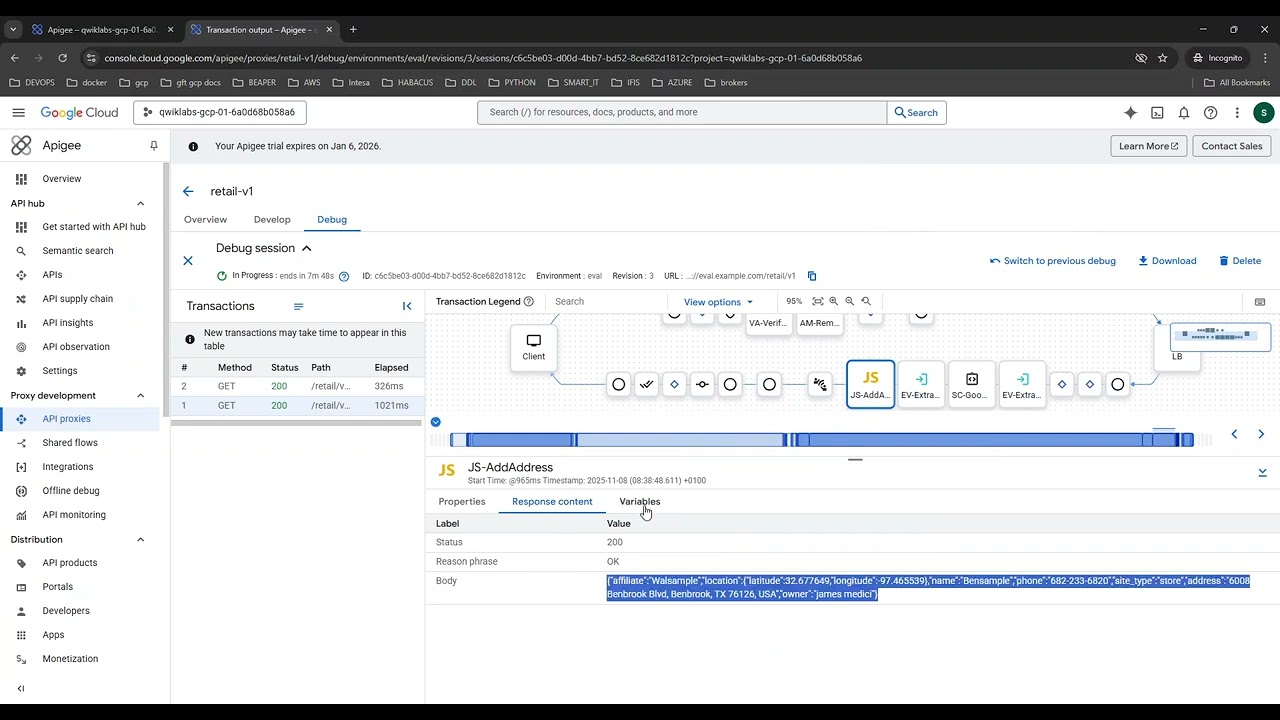1280x720 pixels.
Task: Select transaction 1 GET 1021ms
Action: pos(297,406)
